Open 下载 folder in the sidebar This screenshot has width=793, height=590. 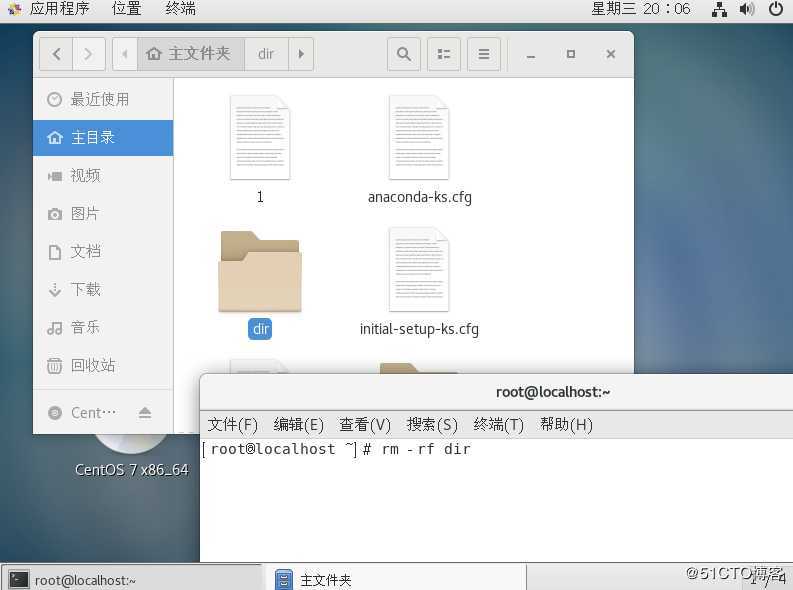click(103, 289)
